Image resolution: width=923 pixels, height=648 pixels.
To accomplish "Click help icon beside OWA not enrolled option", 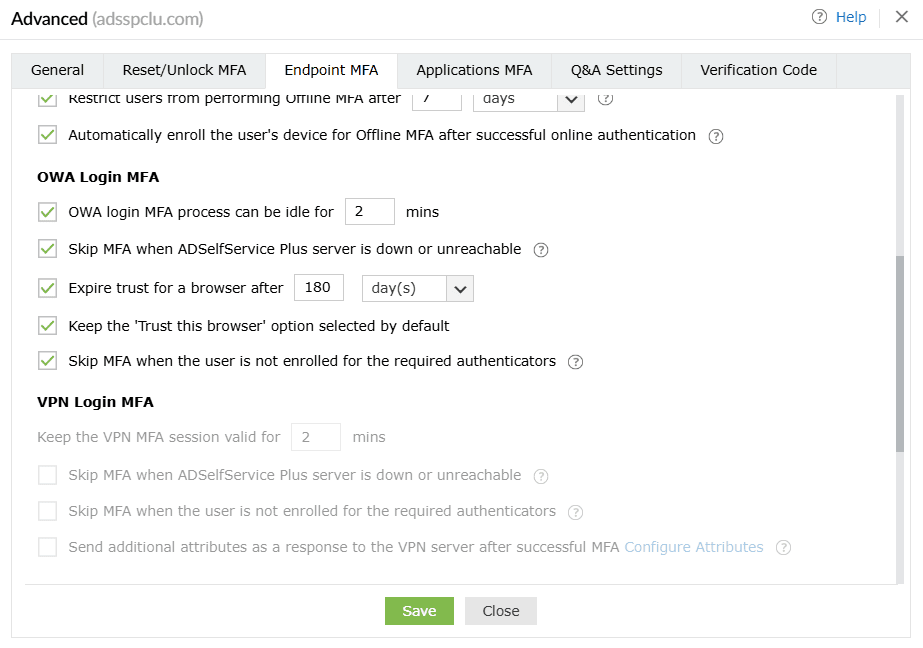I will (x=575, y=362).
